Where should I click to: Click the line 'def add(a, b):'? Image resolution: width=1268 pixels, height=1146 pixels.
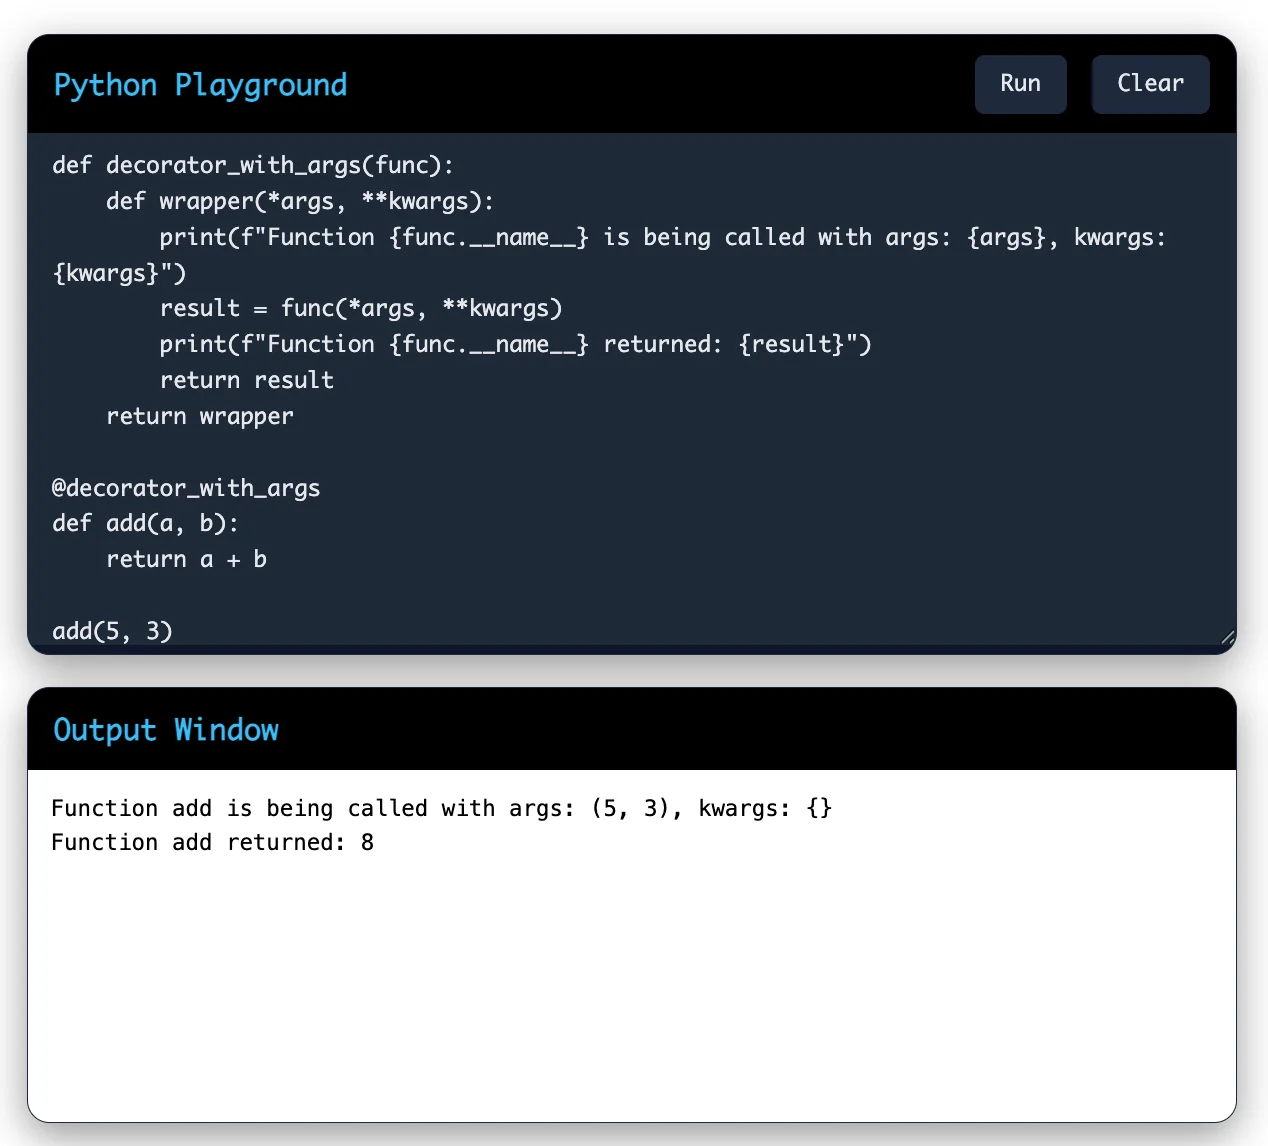pos(146,523)
